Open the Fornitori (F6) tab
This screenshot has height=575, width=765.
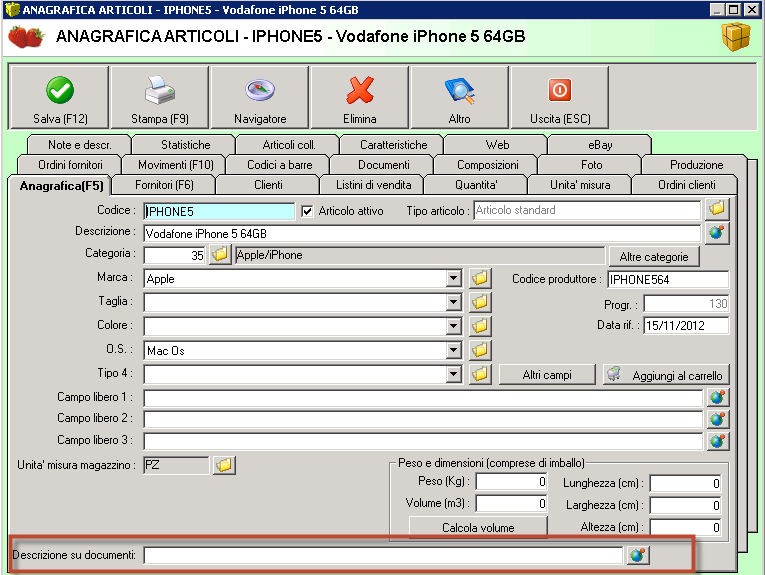tap(164, 185)
